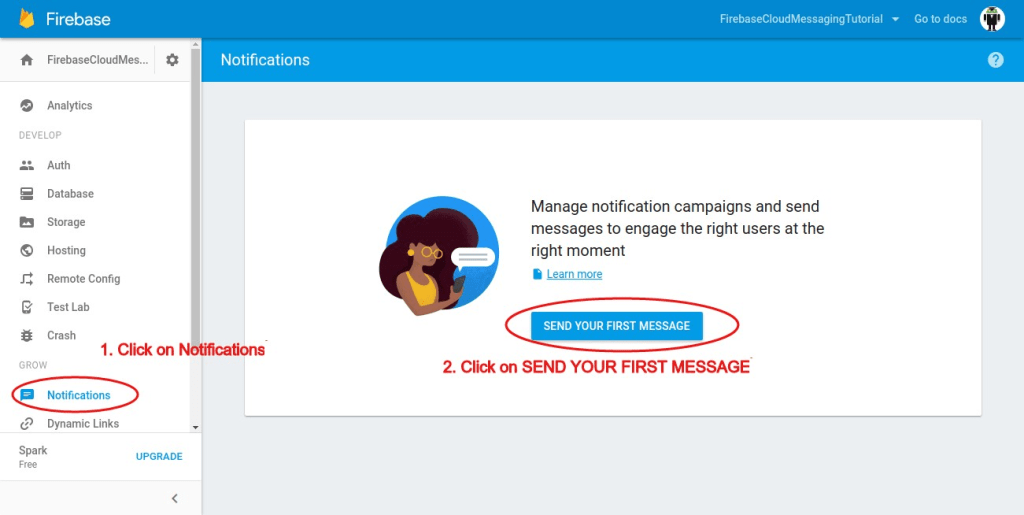This screenshot has height=515, width=1024.
Task: Click the Hosting globe icon
Action: point(27,251)
